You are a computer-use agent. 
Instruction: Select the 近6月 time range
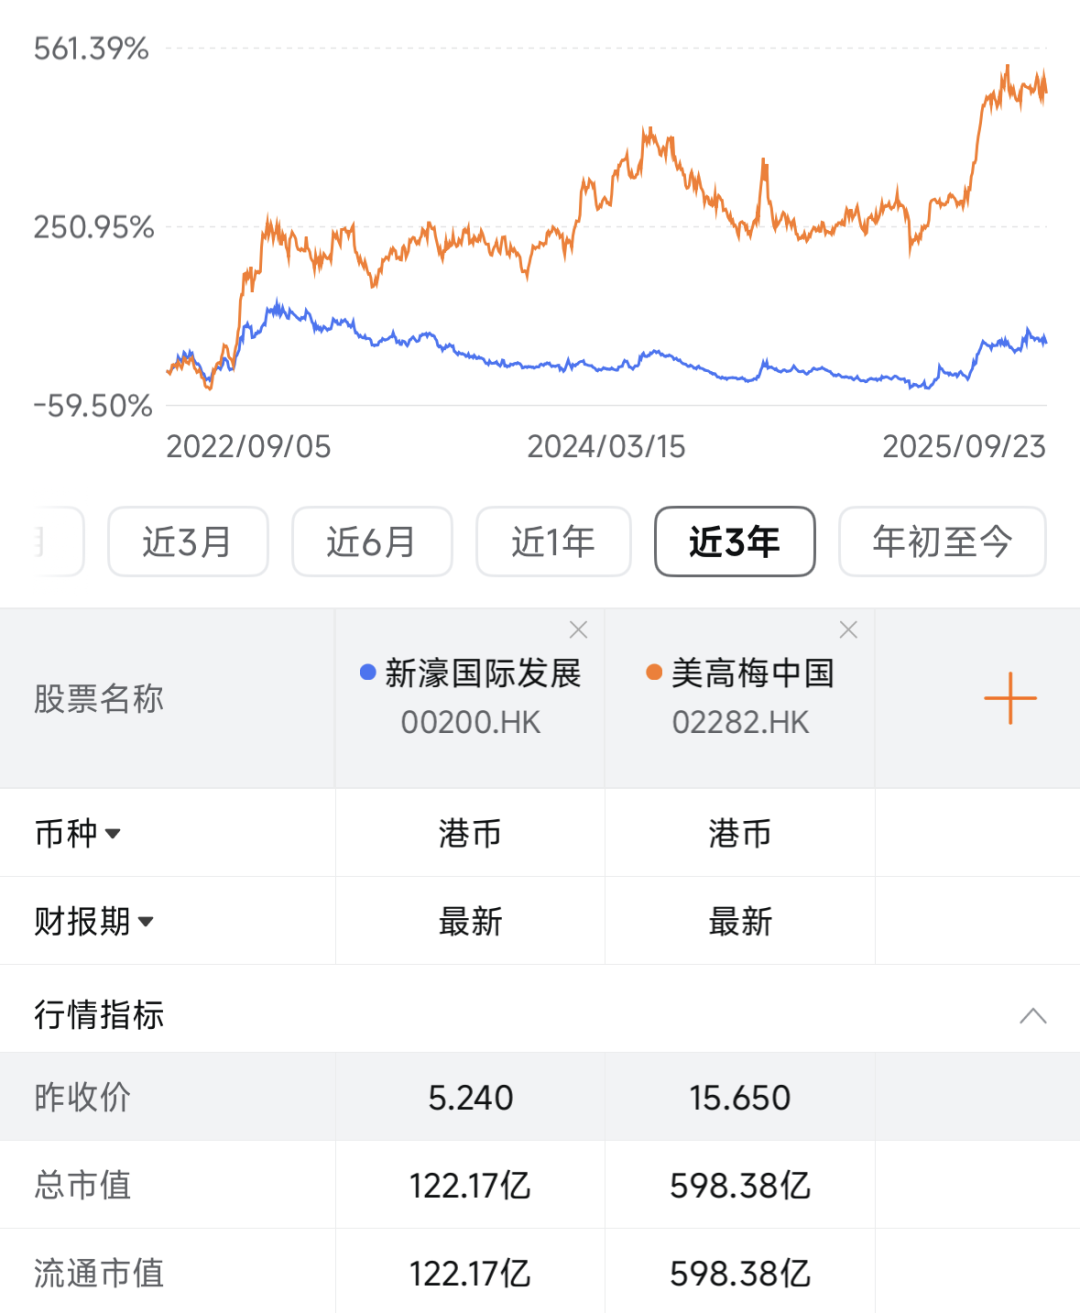click(x=372, y=542)
